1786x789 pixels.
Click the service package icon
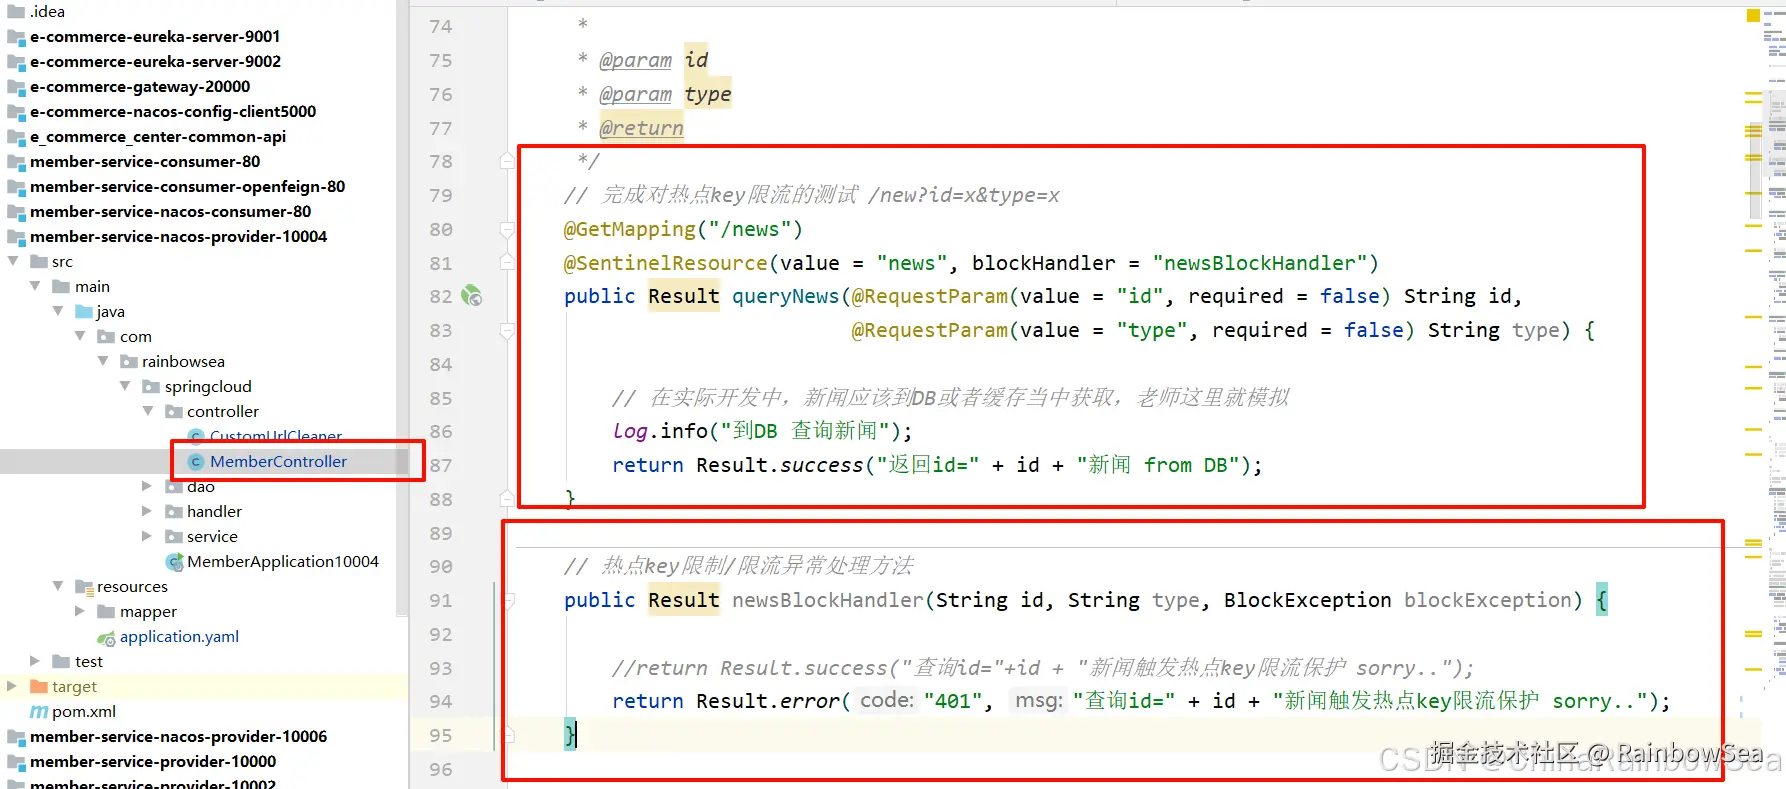pyautogui.click(x=174, y=537)
